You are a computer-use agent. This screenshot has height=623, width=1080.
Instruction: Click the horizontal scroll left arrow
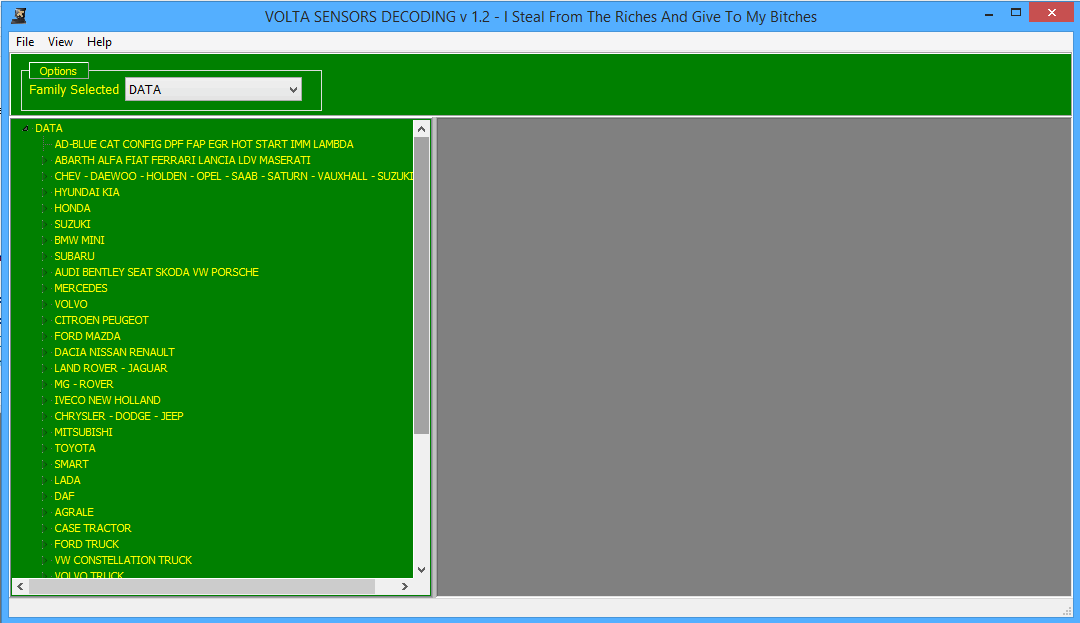pyautogui.click(x=20, y=586)
